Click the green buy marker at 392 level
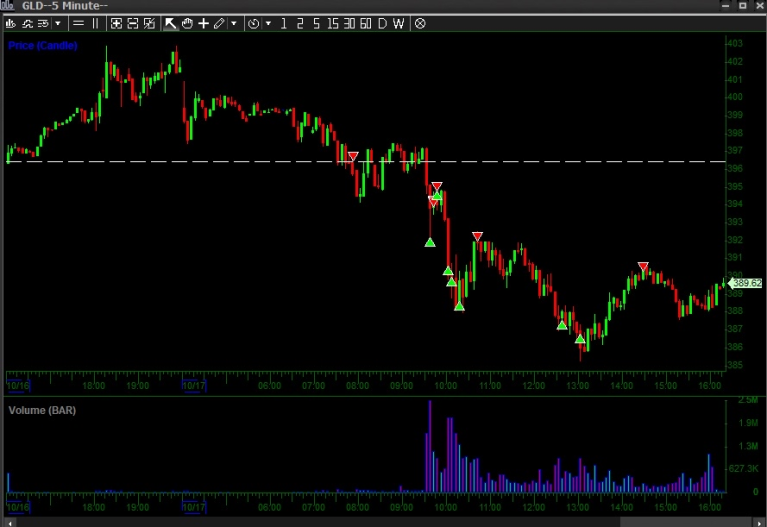The height and width of the screenshot is (527, 767). (430, 242)
